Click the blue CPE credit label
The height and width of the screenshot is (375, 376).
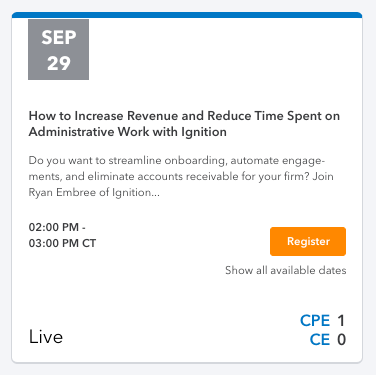click(x=315, y=321)
